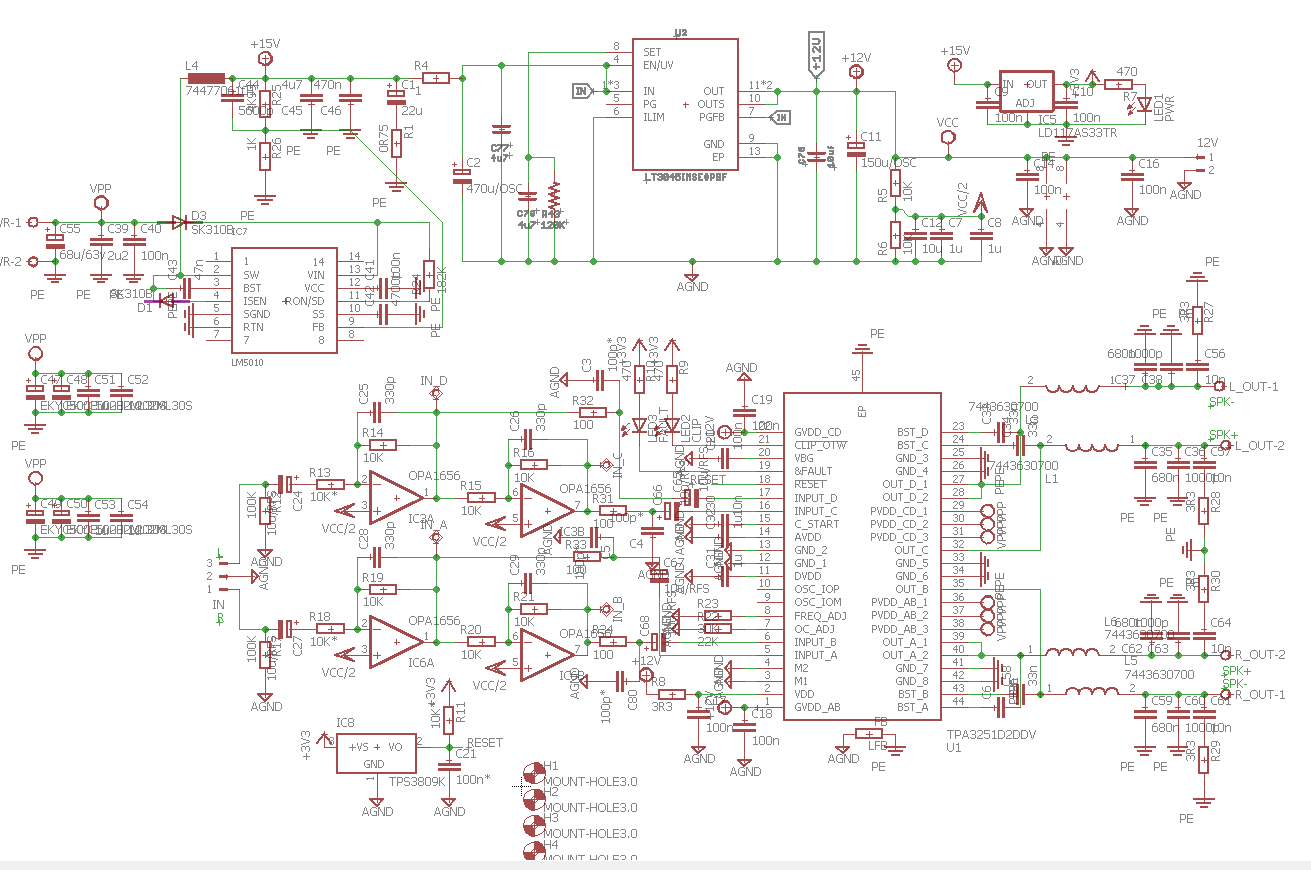Select diode D3 symbol
Viewport: 1311px width, 870px height.
pyautogui.click(x=178, y=222)
